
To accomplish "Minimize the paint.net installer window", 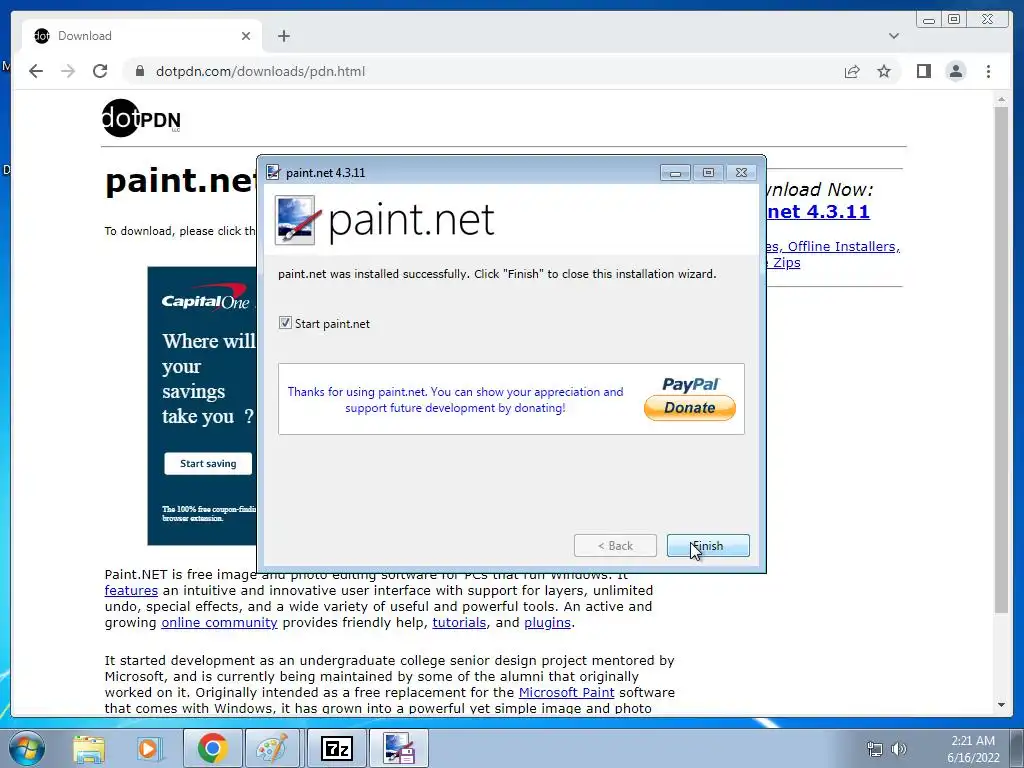I will [675, 173].
